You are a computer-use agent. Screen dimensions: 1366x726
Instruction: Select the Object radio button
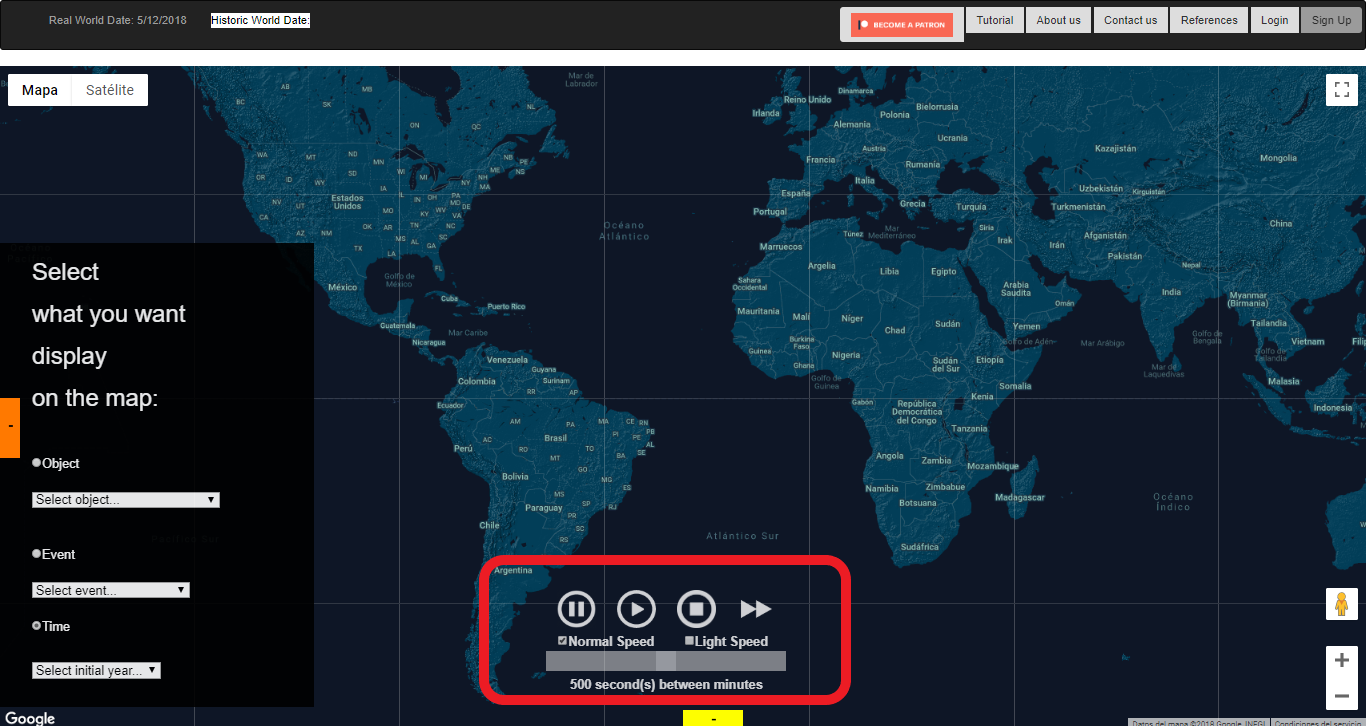pyautogui.click(x=37, y=463)
